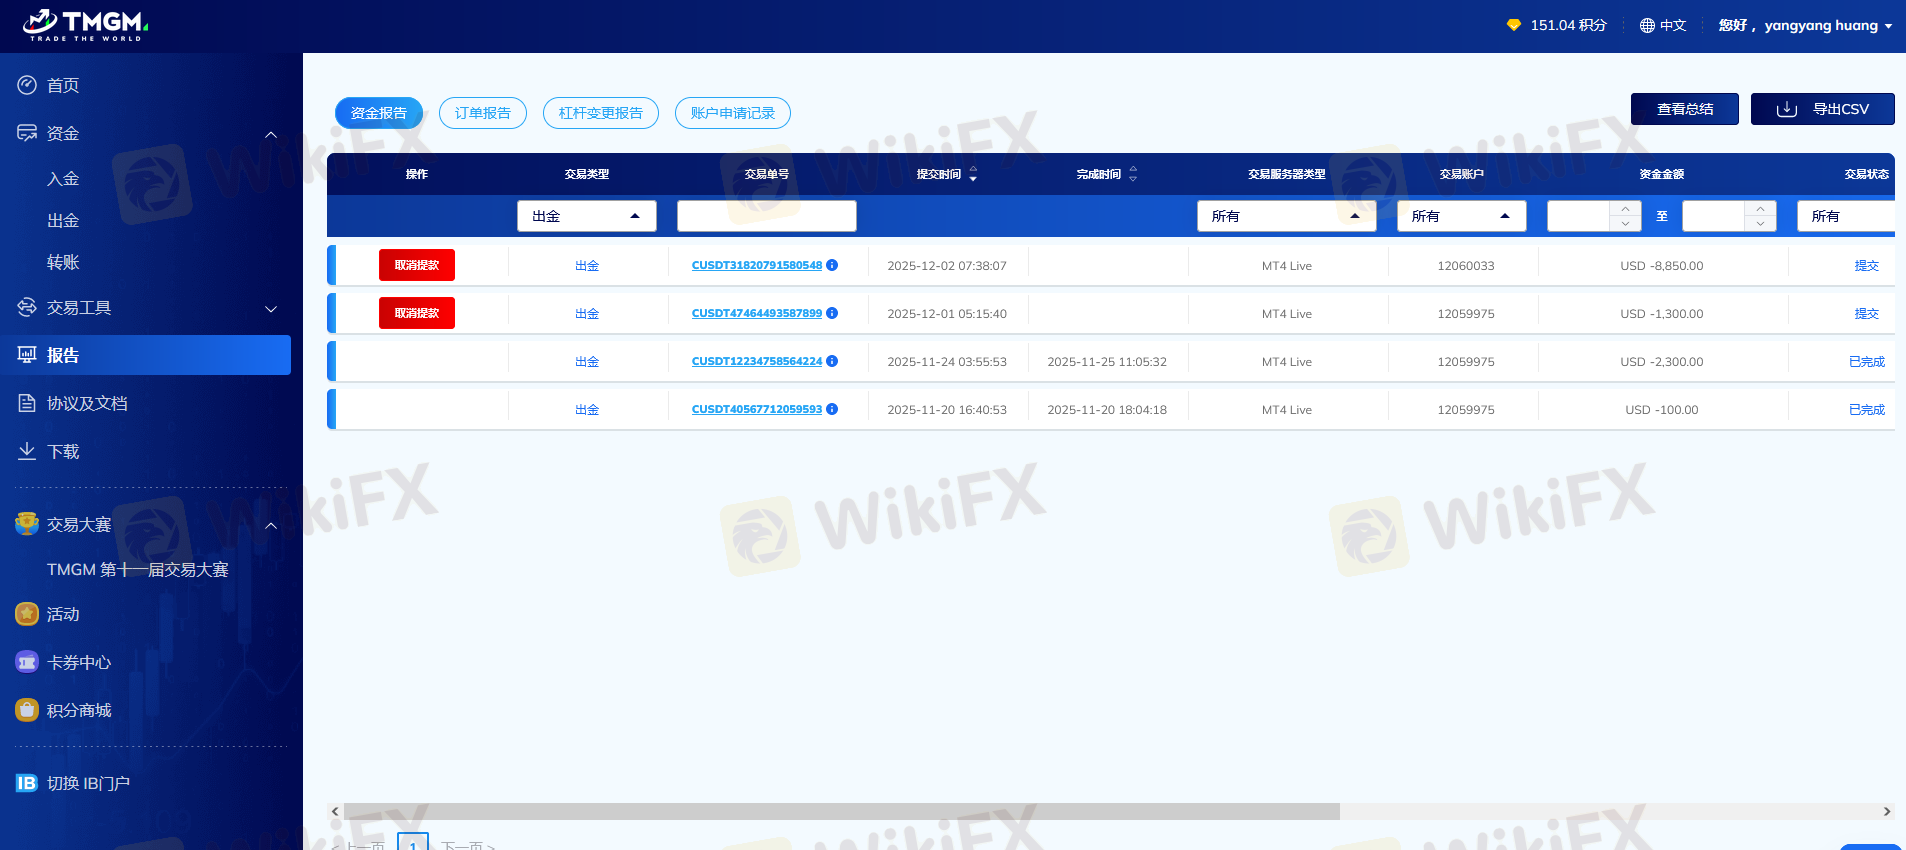Click 151.04 积分 points balance
1906x850 pixels.
pos(1568,25)
